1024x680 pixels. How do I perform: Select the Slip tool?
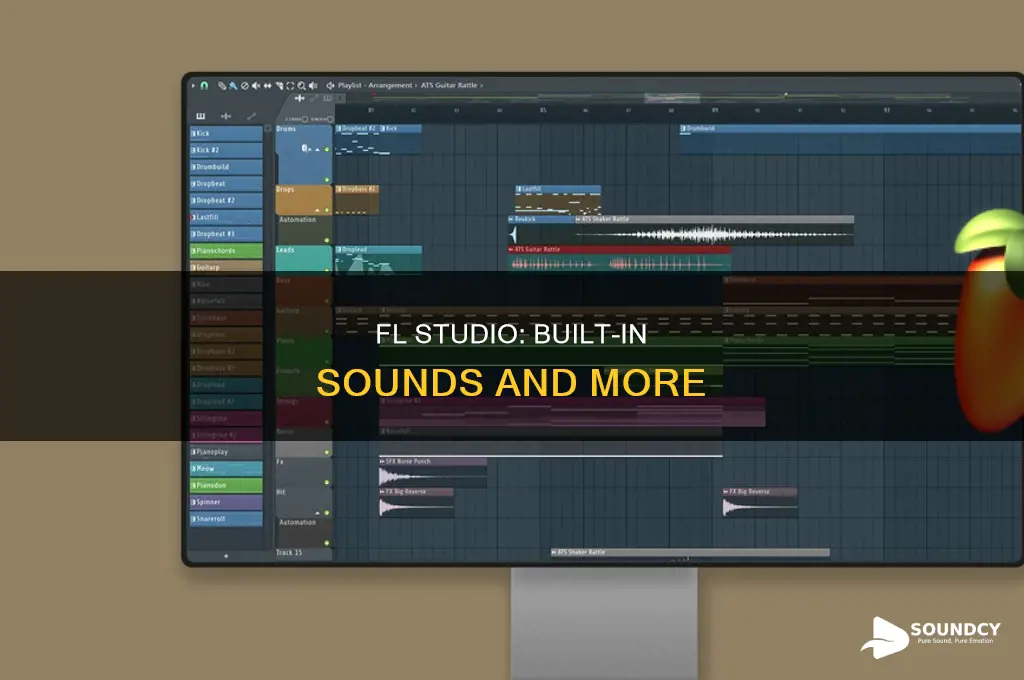click(268, 86)
